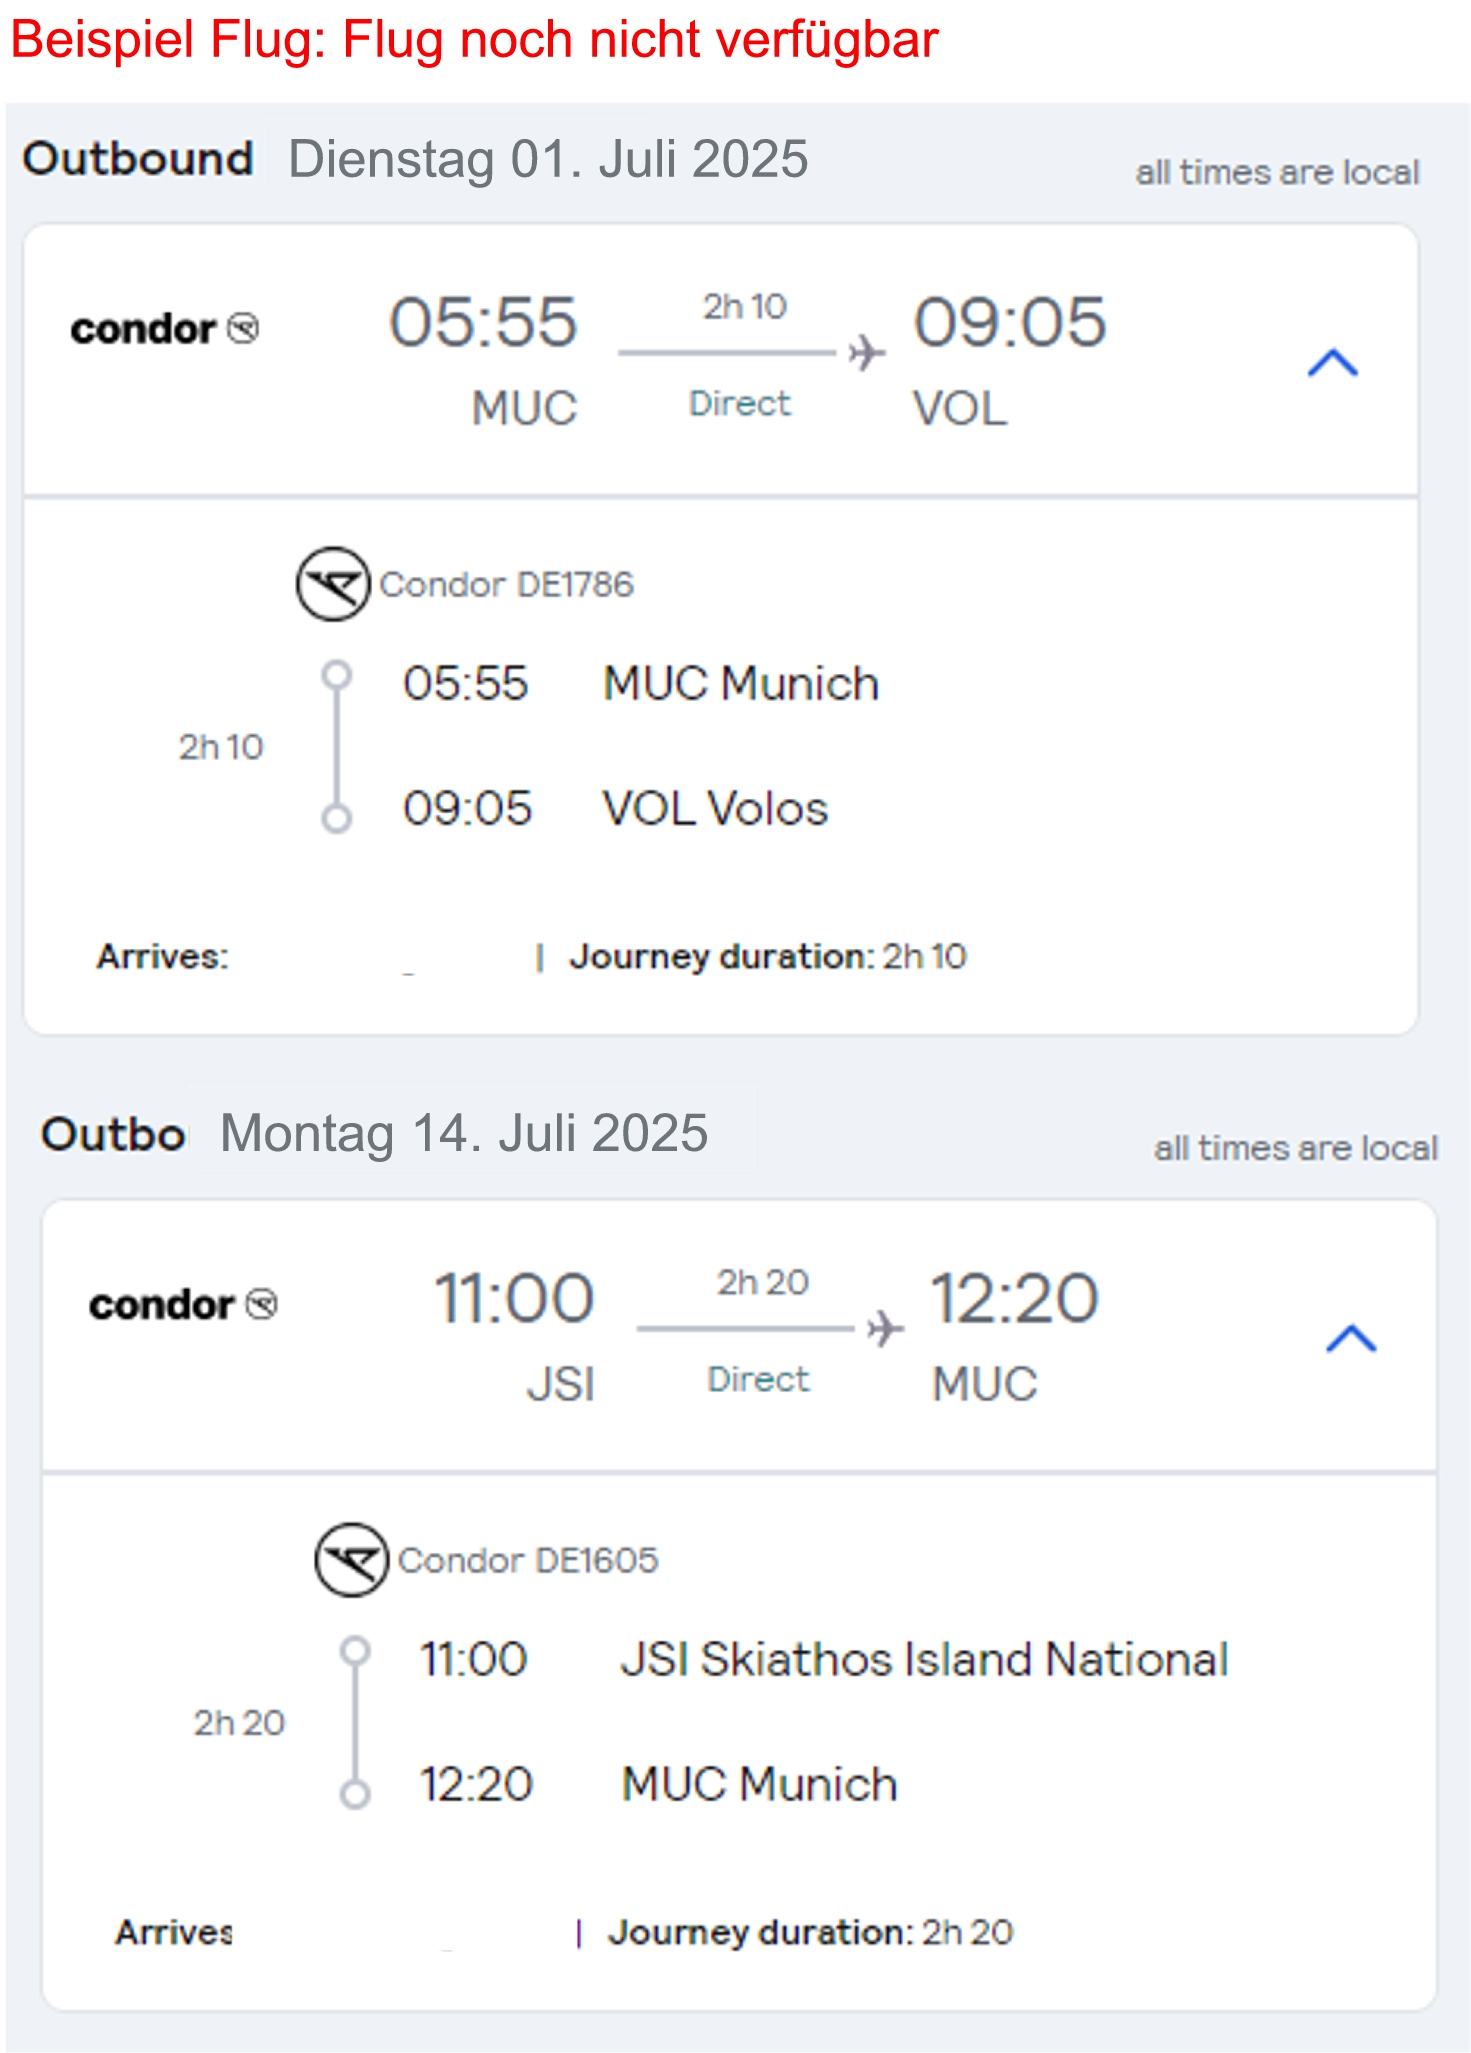Click the Condor DE1605 flight number

pos(528,1560)
